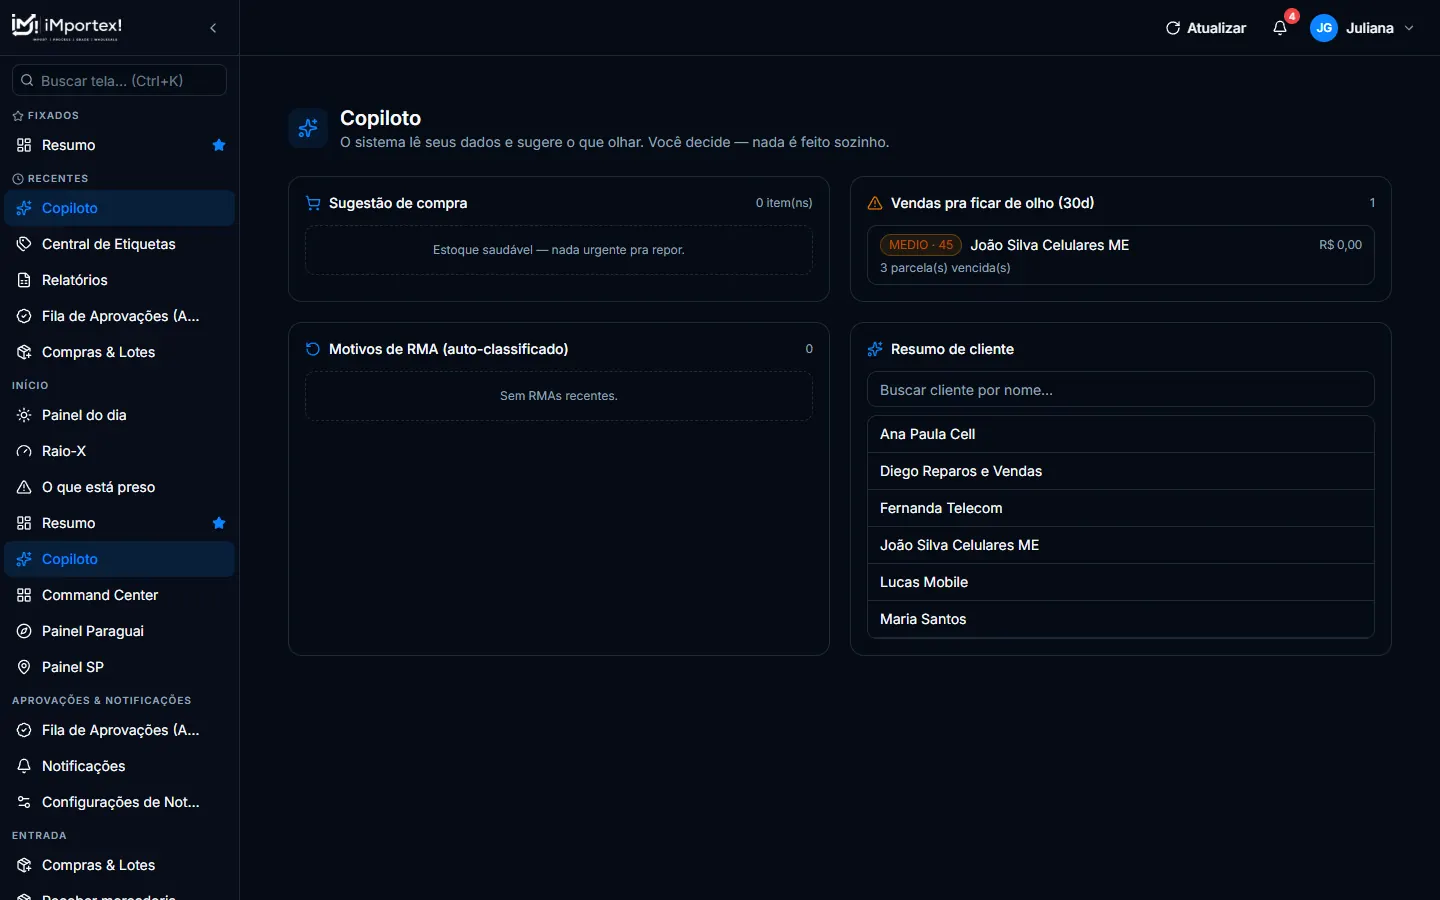
Task: Click the Vendas pra ficar de olho heading
Action: [992, 203]
